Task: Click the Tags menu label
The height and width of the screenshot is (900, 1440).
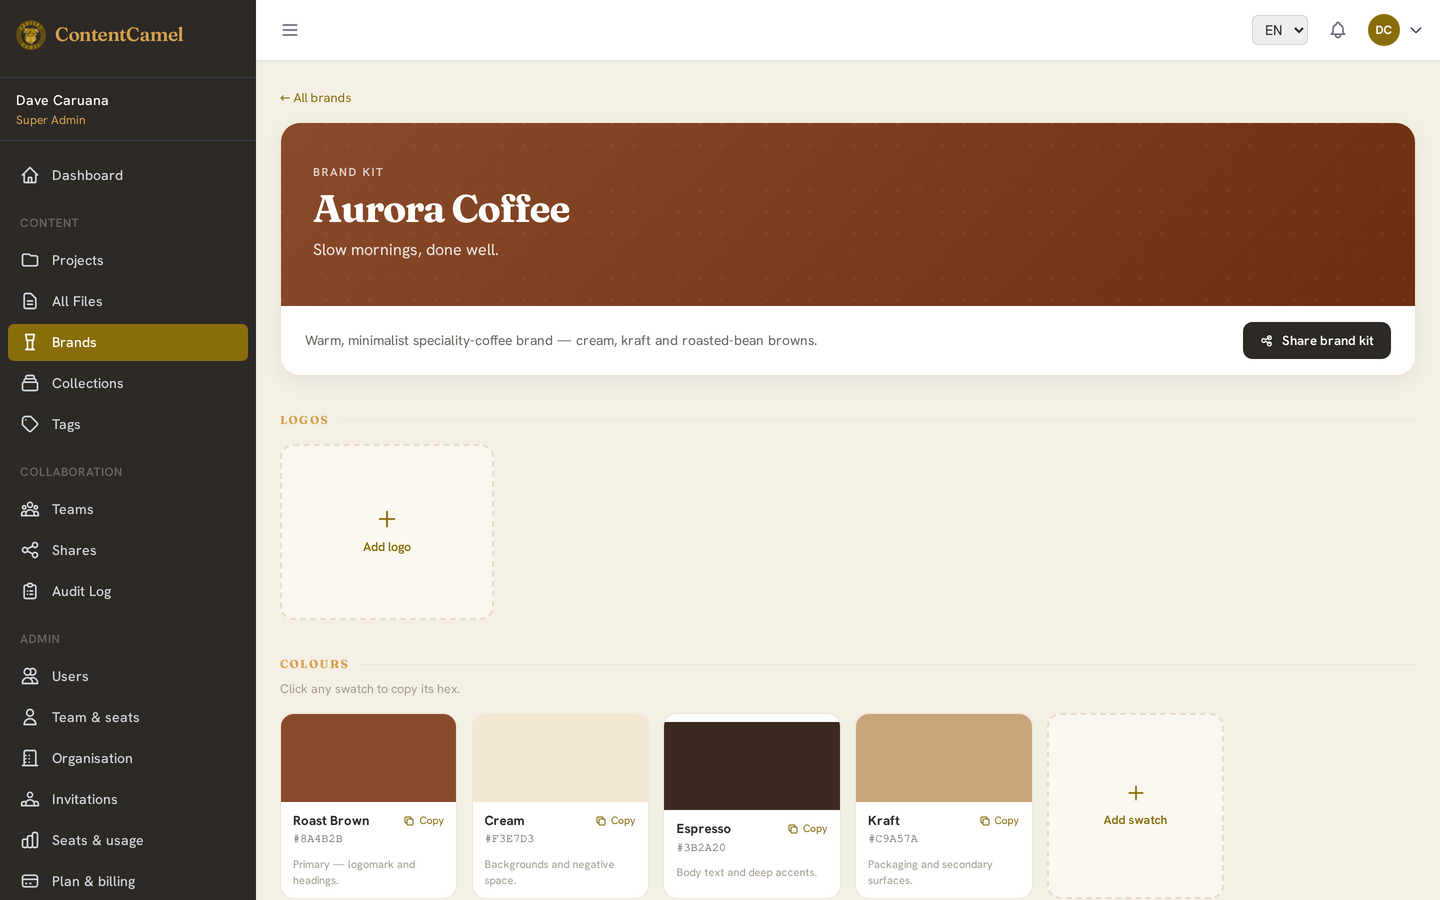Action: (x=66, y=424)
